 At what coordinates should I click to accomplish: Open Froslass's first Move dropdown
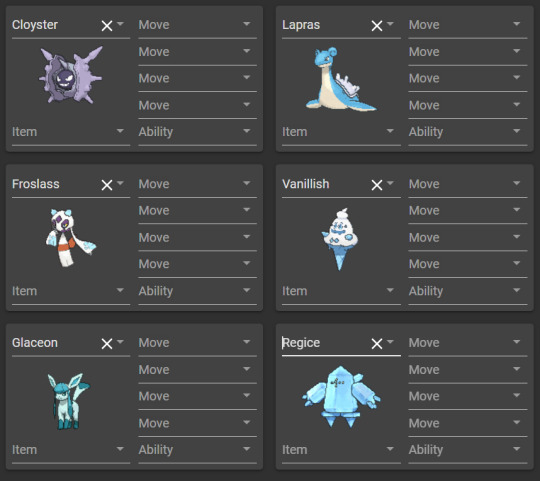pos(198,184)
